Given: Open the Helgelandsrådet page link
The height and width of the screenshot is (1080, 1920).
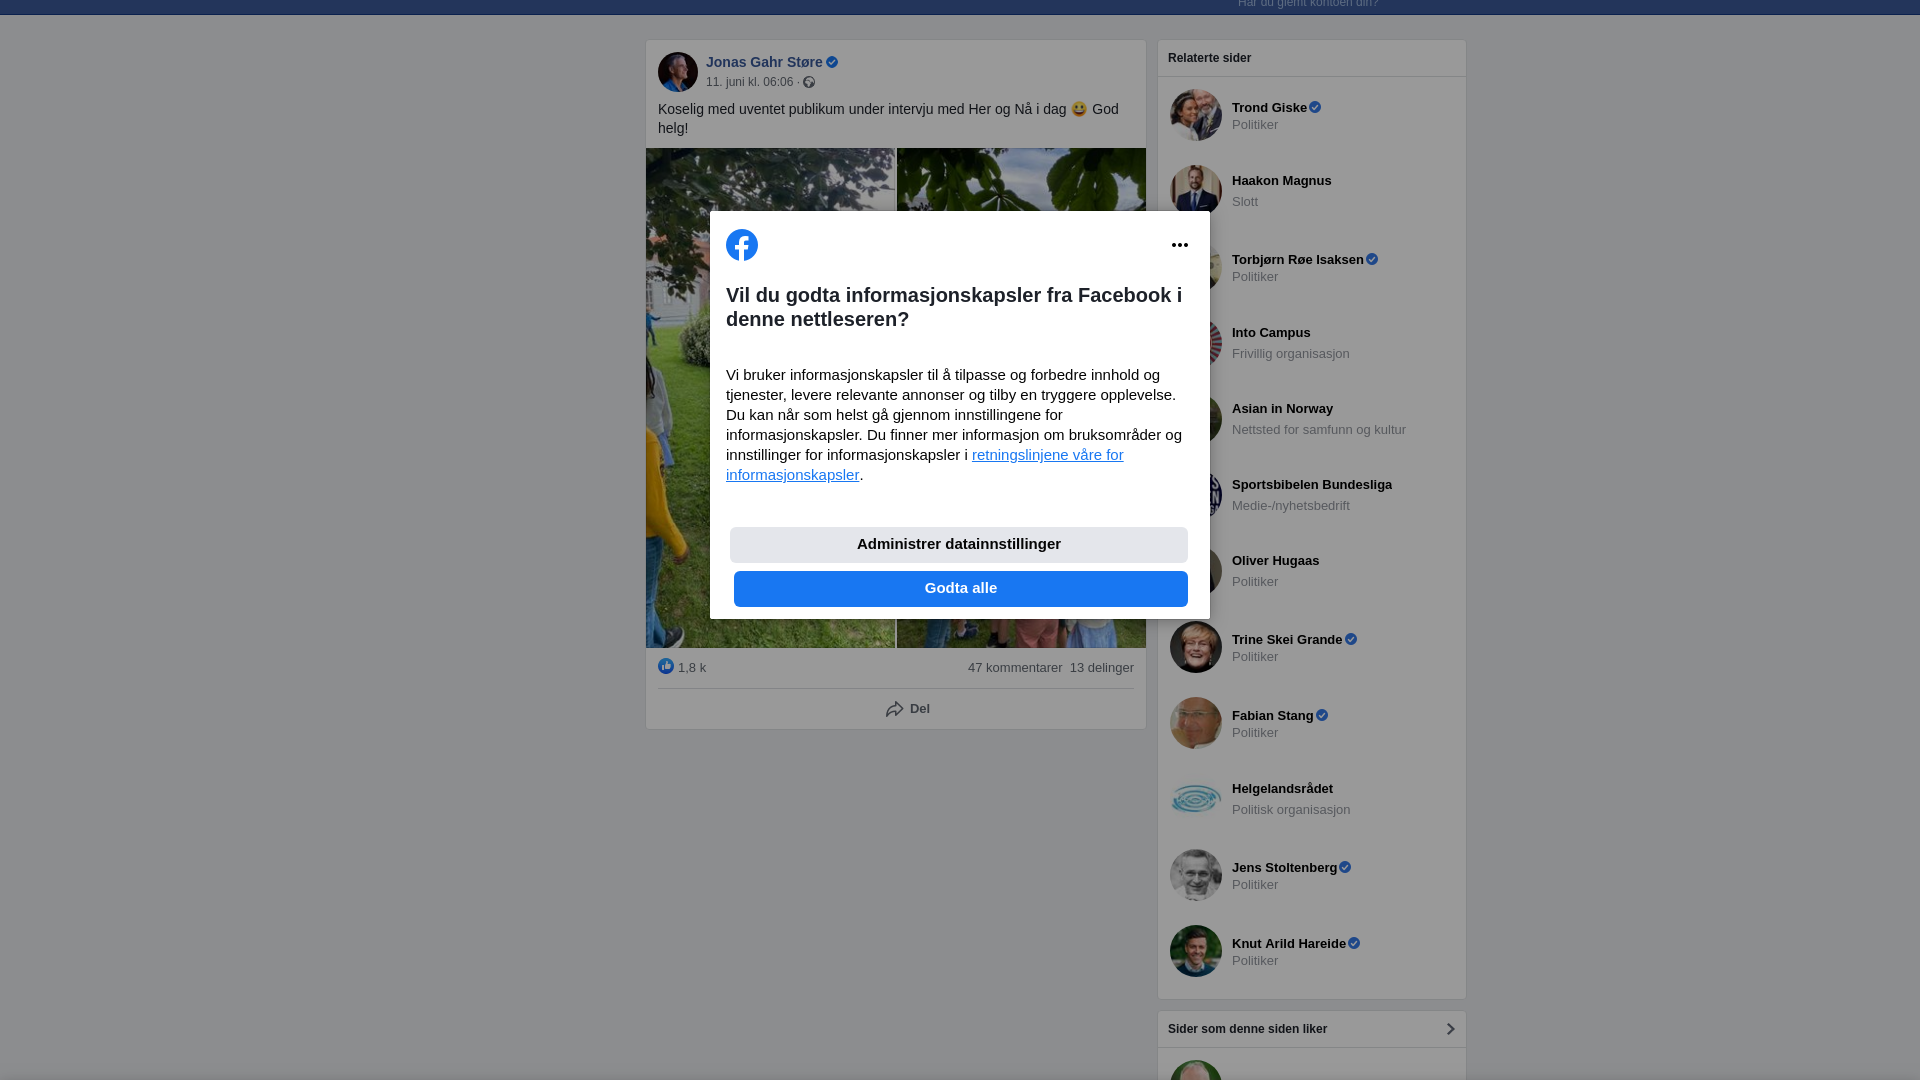Looking at the screenshot, I should coord(1282,789).
